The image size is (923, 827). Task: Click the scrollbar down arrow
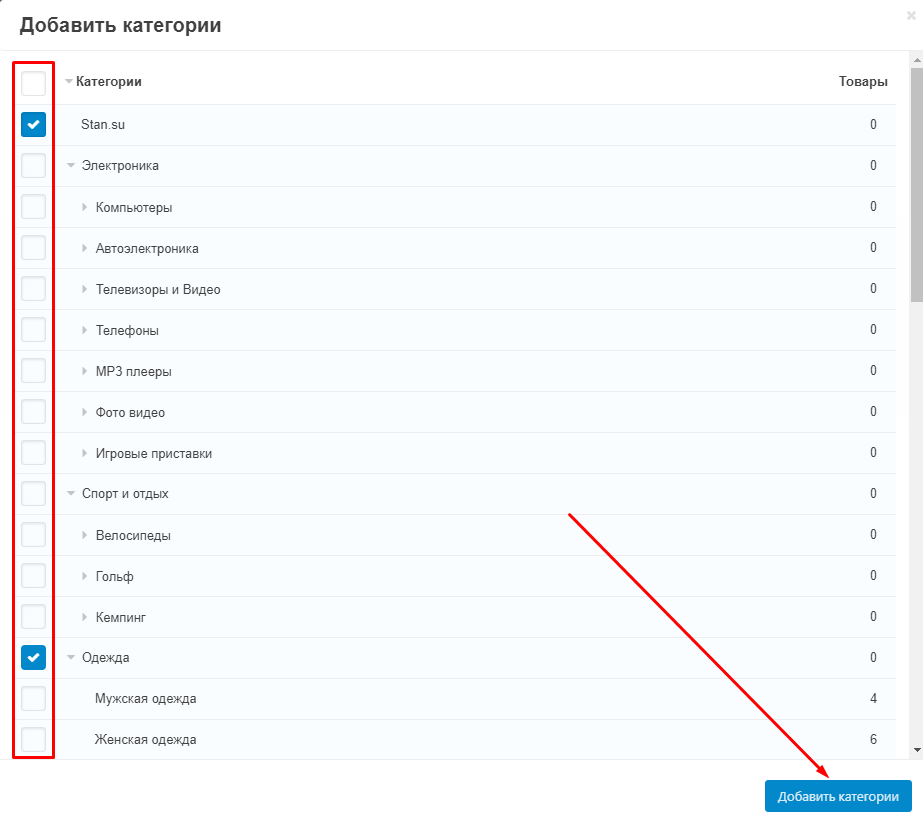click(917, 750)
